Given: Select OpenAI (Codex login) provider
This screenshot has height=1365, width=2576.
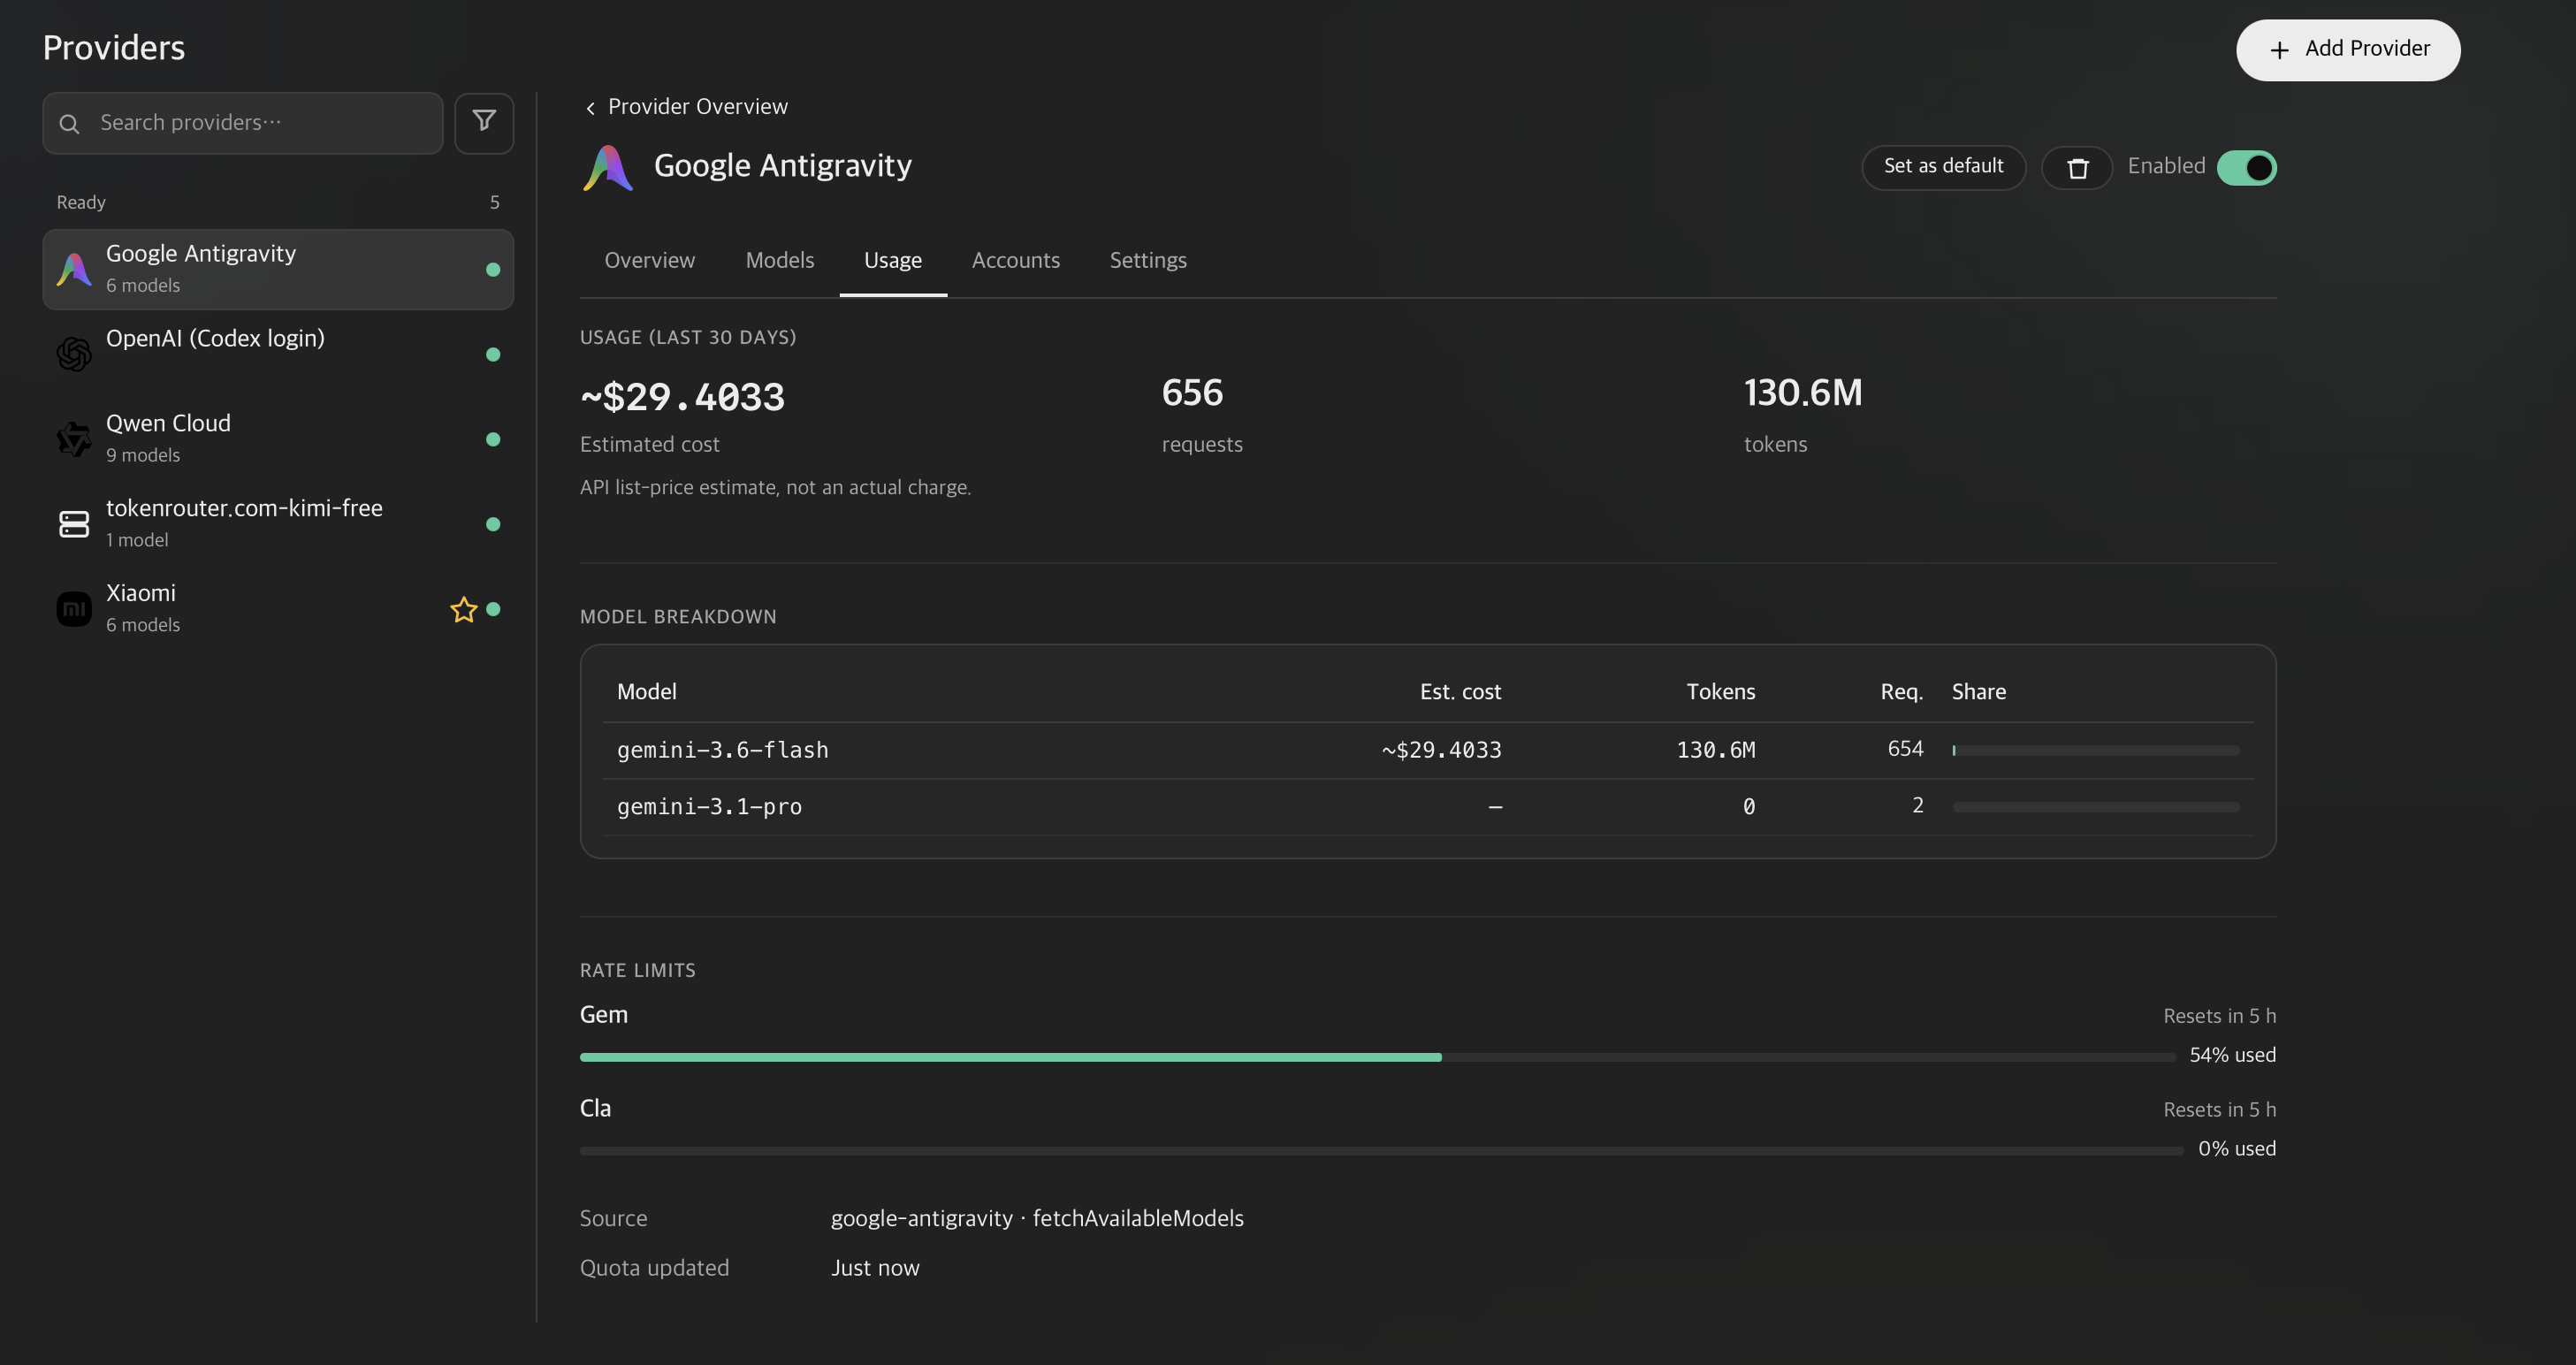Looking at the screenshot, I should pyautogui.click(x=278, y=354).
